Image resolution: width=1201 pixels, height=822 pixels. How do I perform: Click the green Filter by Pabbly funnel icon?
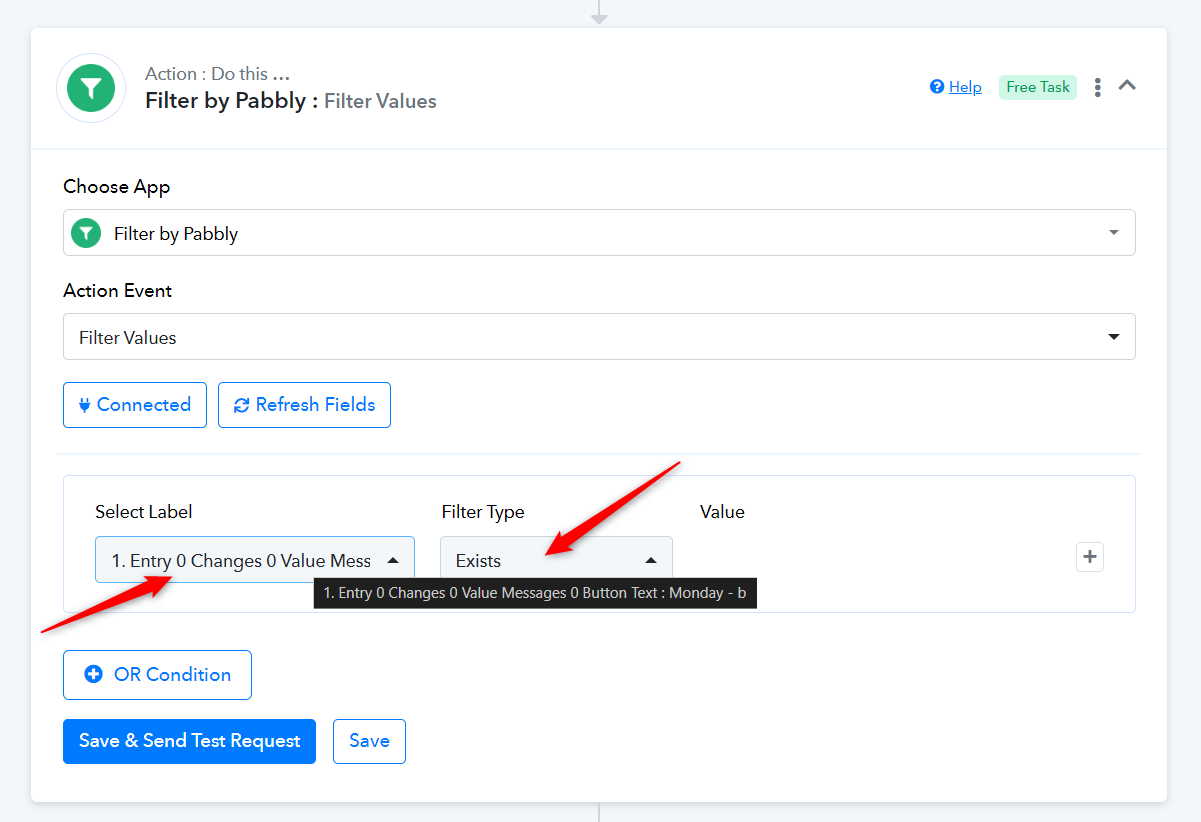pyautogui.click(x=91, y=88)
